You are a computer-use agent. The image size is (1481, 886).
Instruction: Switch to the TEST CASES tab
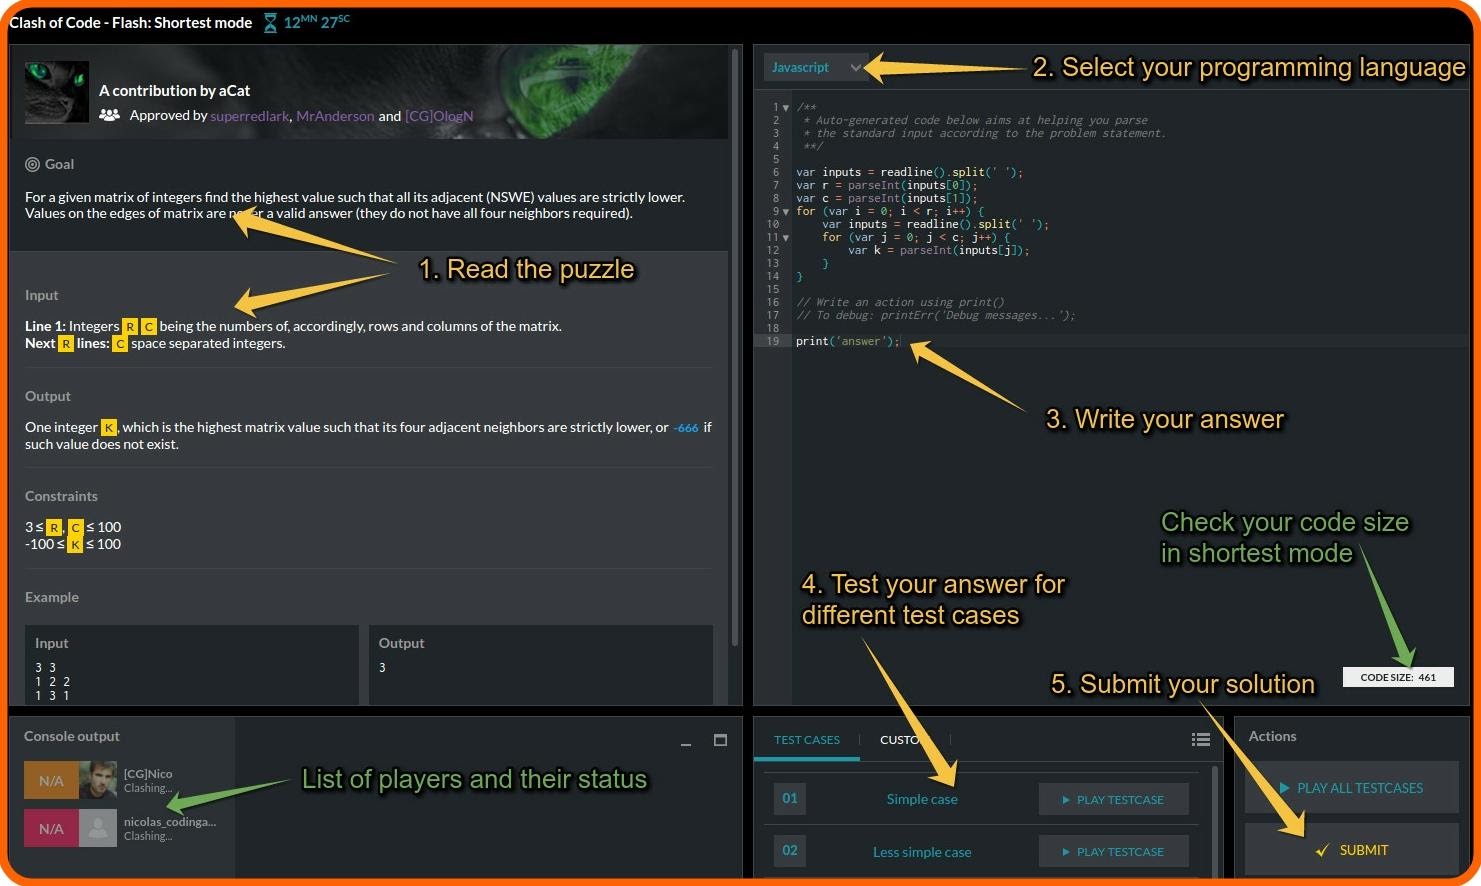807,740
